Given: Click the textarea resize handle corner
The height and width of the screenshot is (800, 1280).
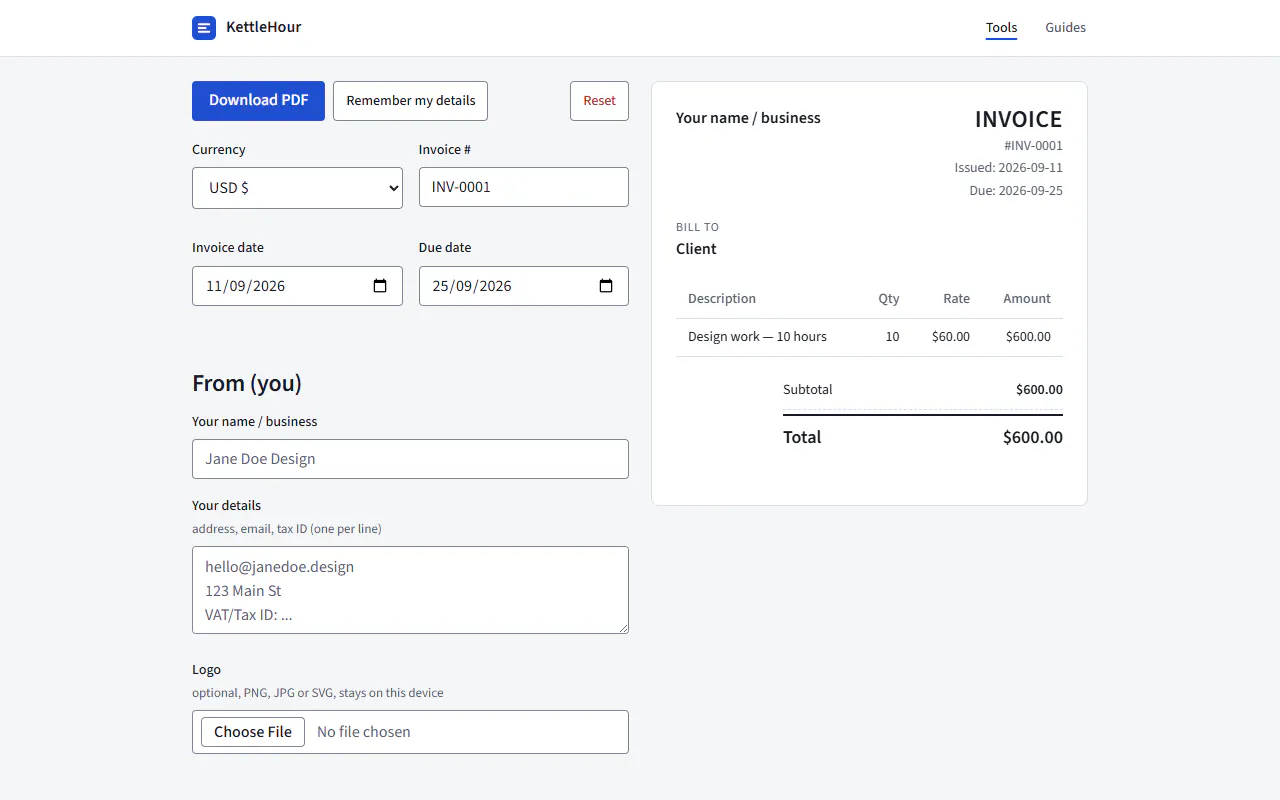Looking at the screenshot, I should tap(622, 627).
